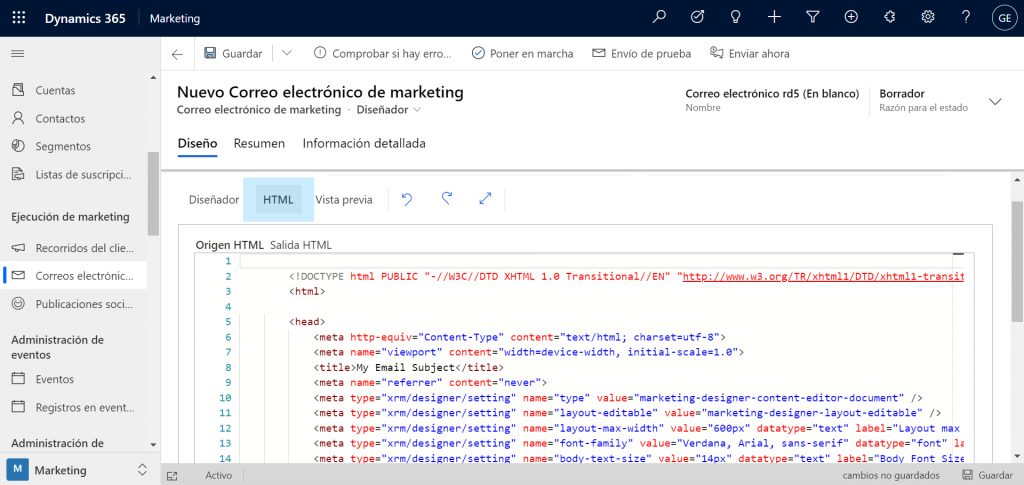Click the Marketing app name in header
1024x485 pixels.
click(x=175, y=18)
